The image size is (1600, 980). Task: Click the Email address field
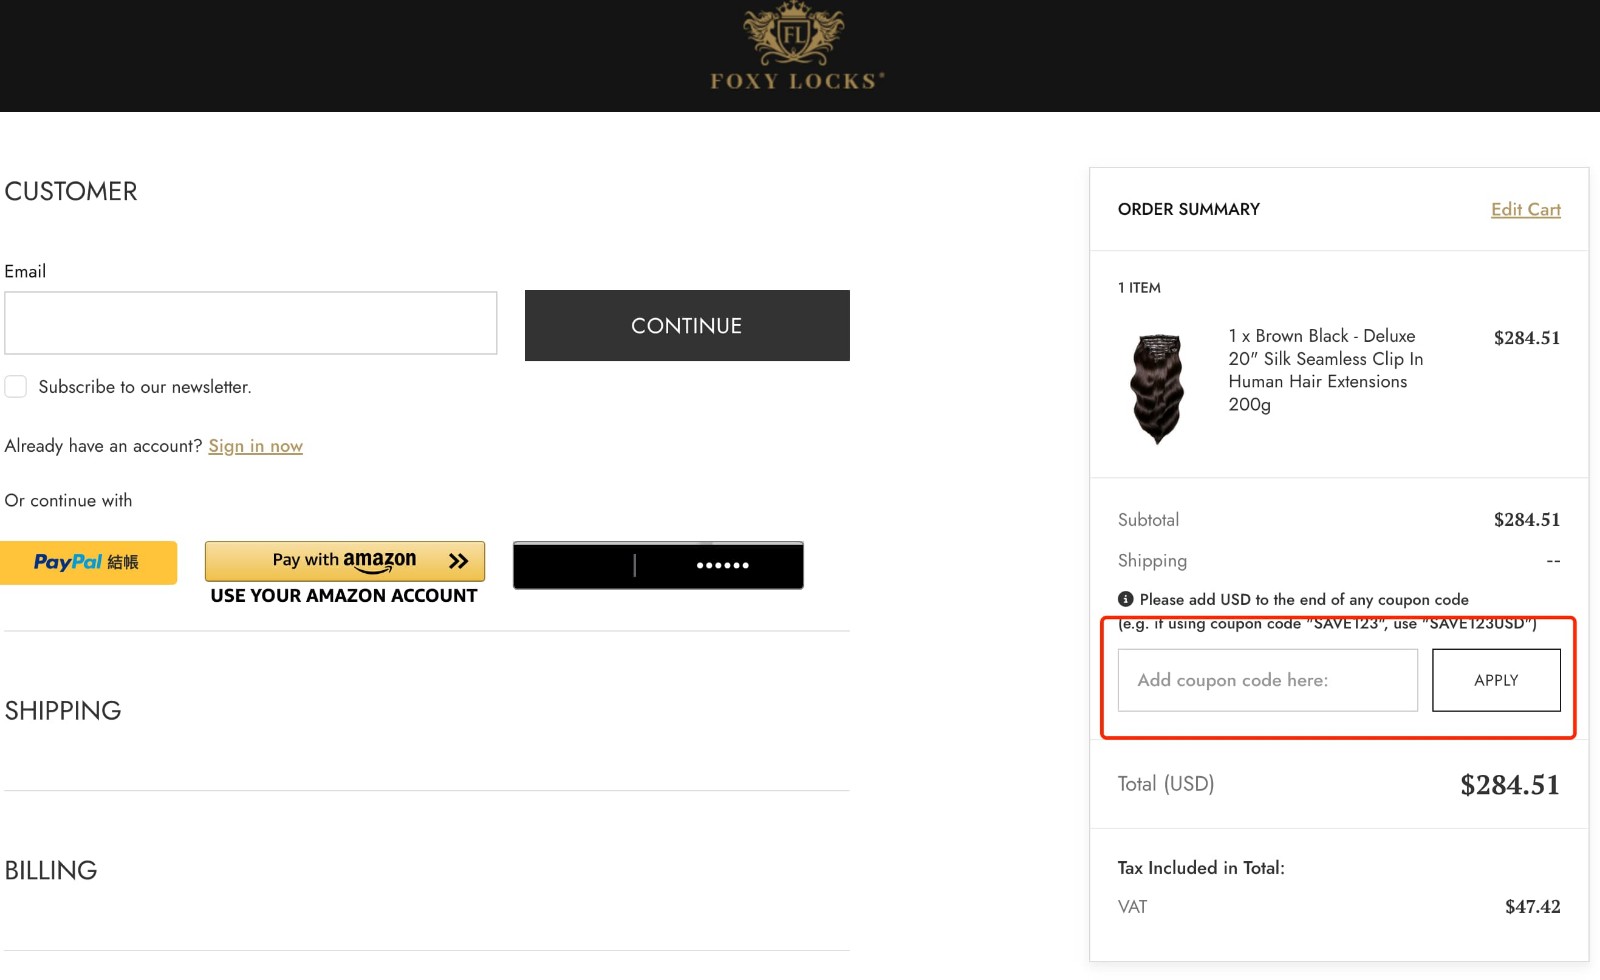[250, 322]
